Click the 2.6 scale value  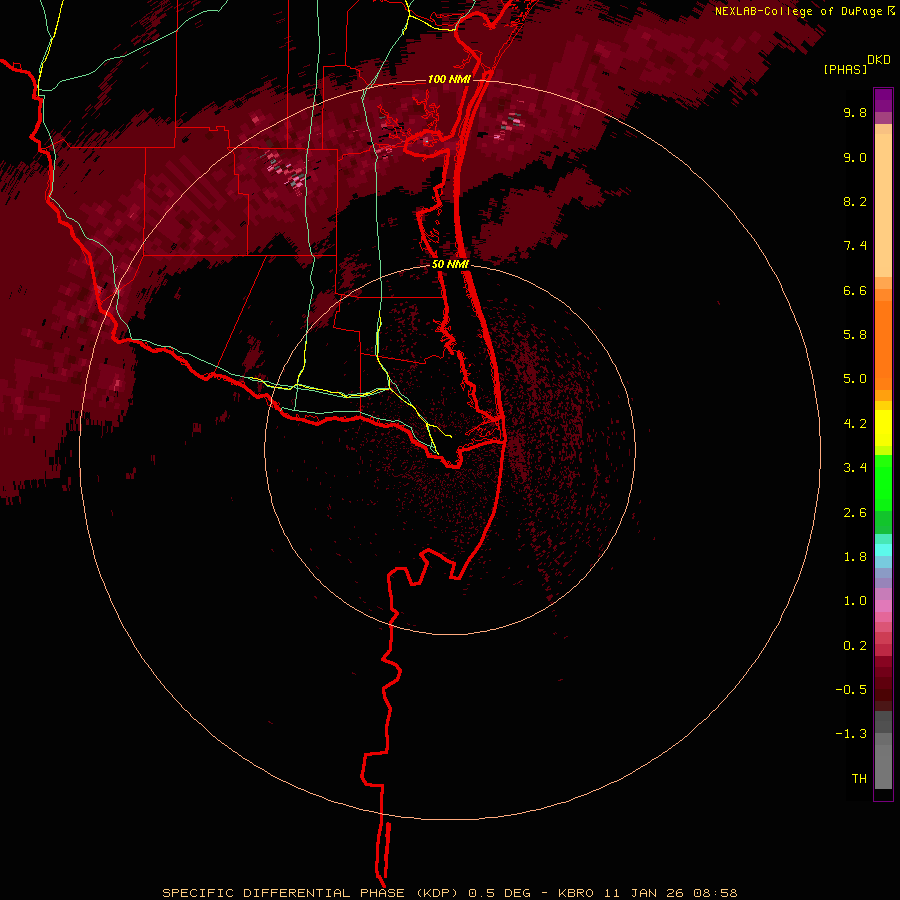(x=855, y=513)
